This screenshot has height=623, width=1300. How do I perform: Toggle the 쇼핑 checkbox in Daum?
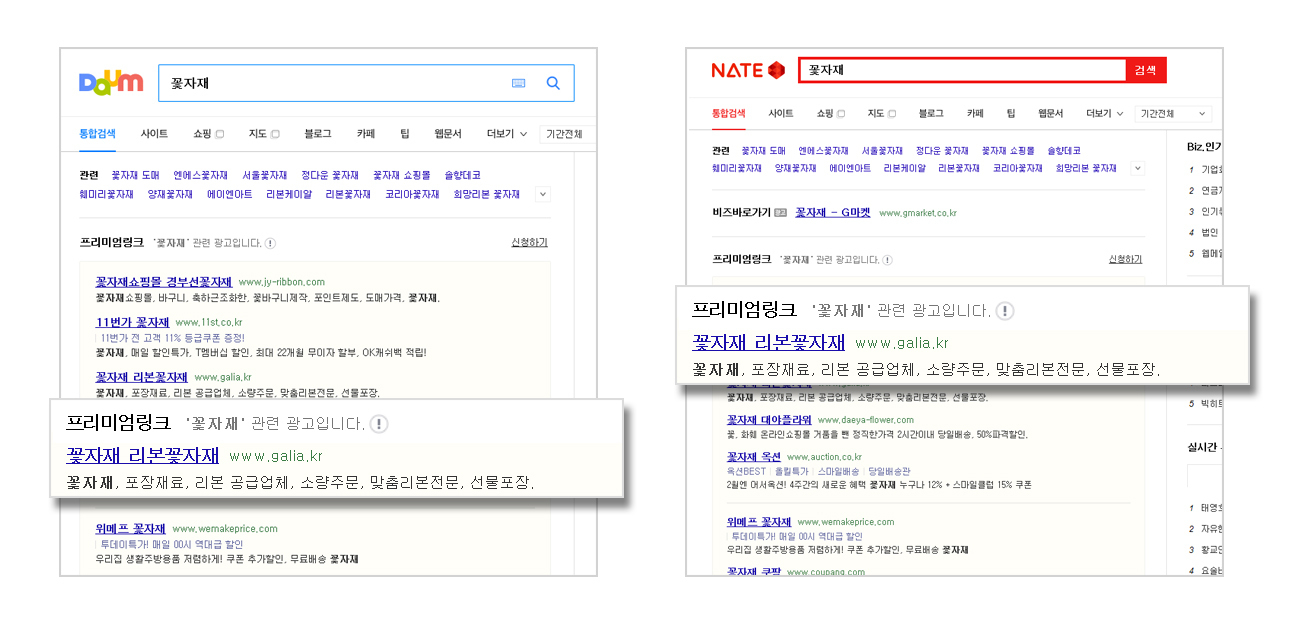(x=219, y=134)
